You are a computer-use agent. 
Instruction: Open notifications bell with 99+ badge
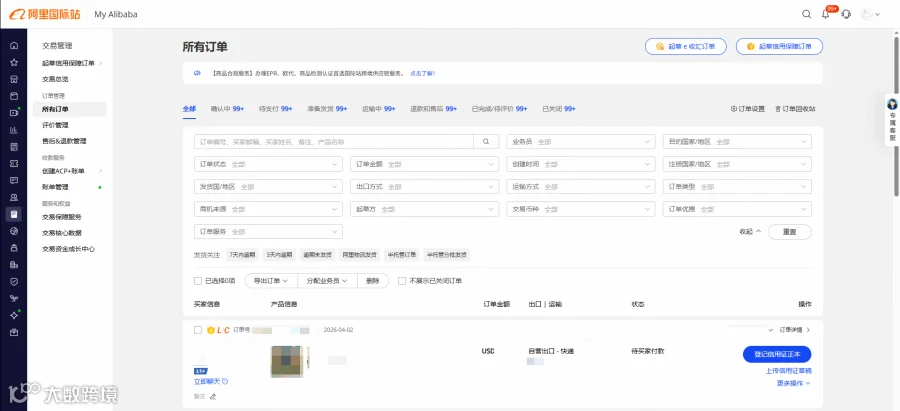(x=826, y=14)
